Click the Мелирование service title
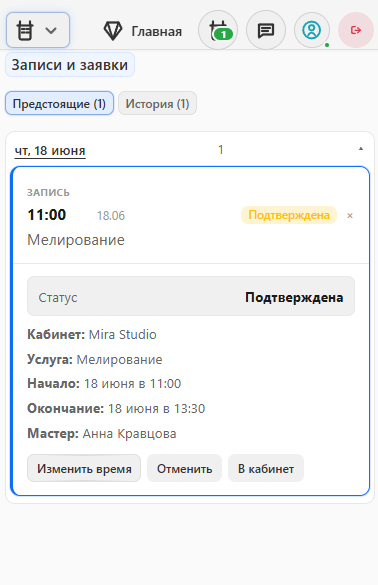The height and width of the screenshot is (585, 378). coord(76,240)
